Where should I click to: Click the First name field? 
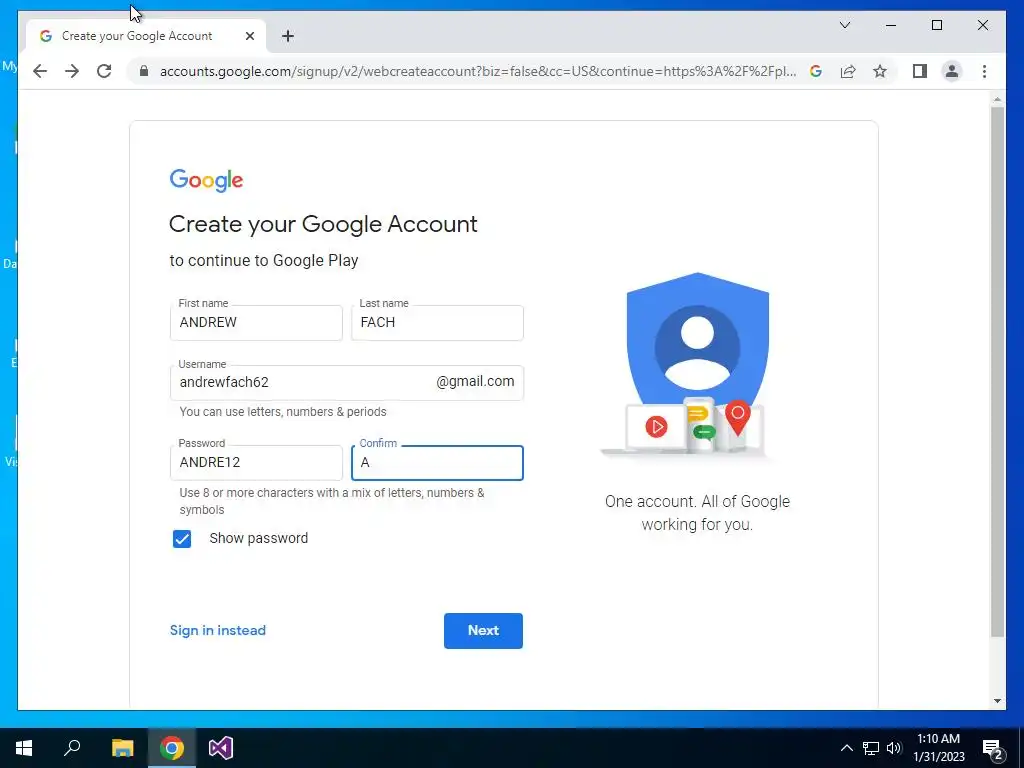(256, 323)
